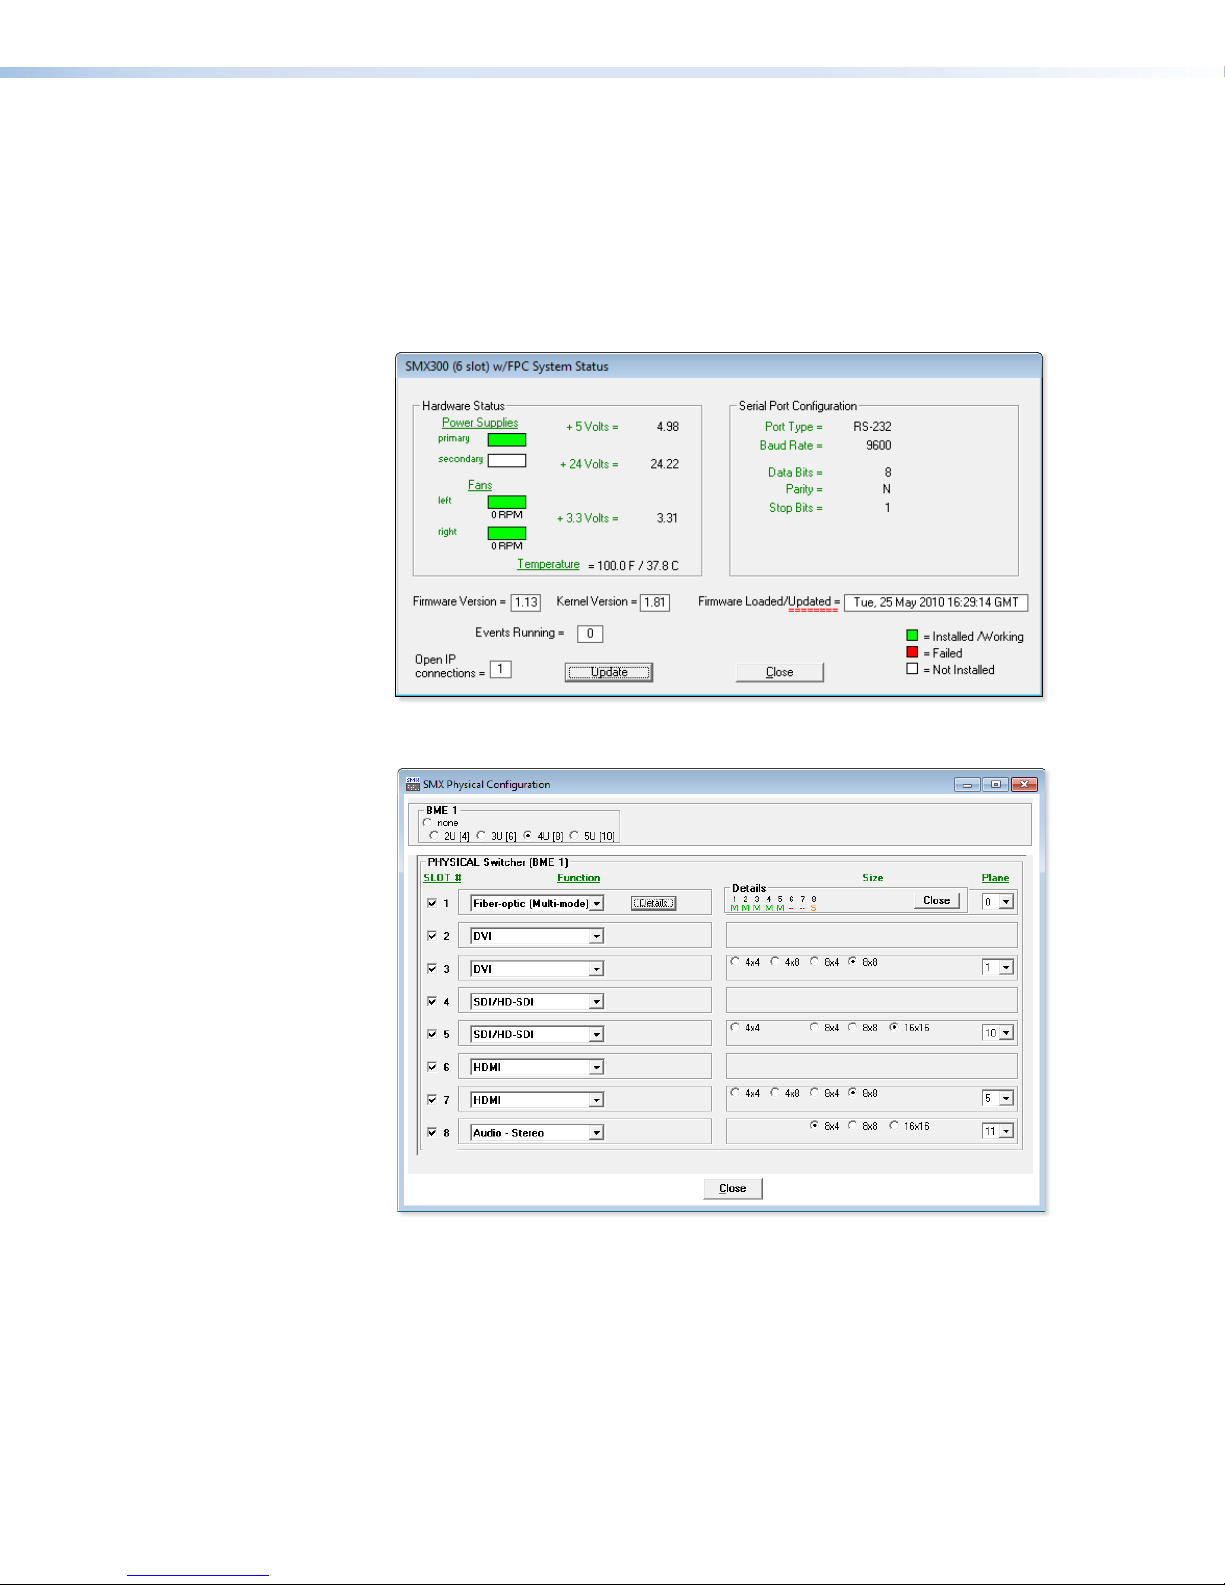Choose 8x4 size in the slot 3 row
Image resolution: width=1225 pixels, height=1585 pixels.
coord(814,961)
